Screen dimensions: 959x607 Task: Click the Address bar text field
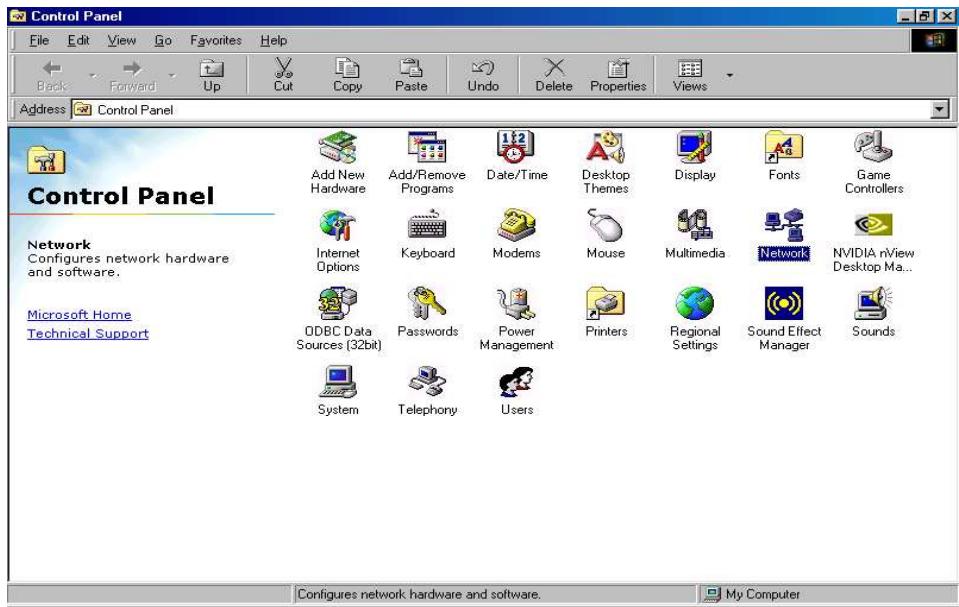[x=500, y=110]
